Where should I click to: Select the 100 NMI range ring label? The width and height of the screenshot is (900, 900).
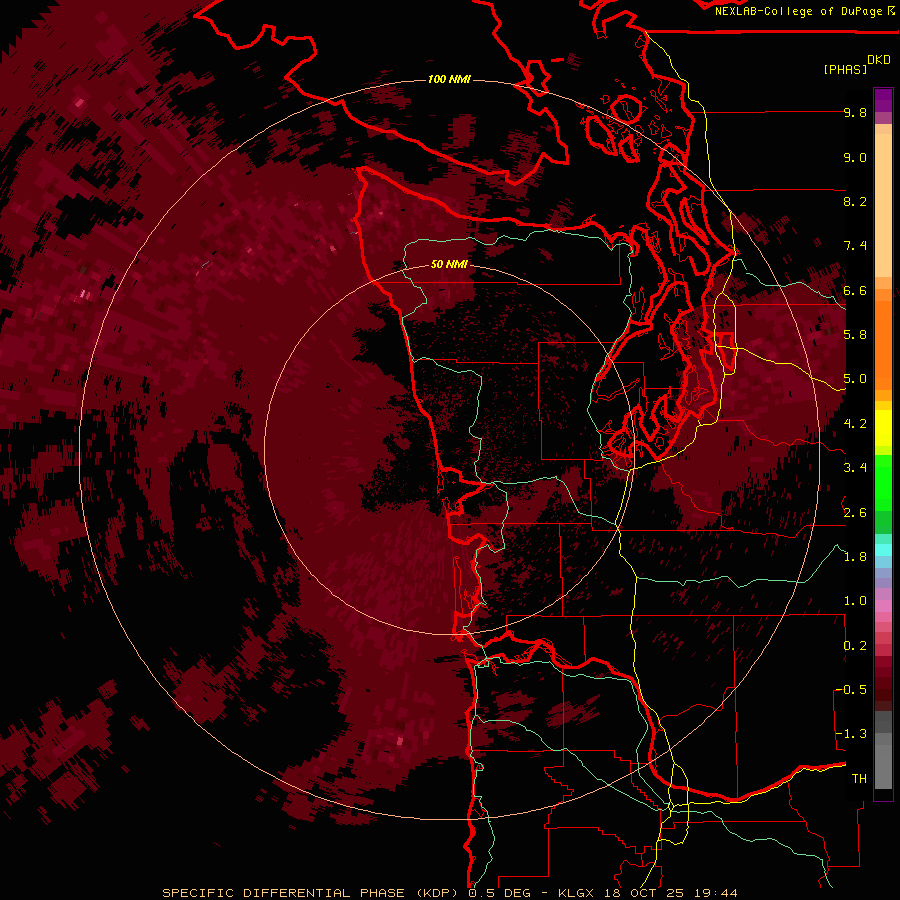click(x=449, y=79)
